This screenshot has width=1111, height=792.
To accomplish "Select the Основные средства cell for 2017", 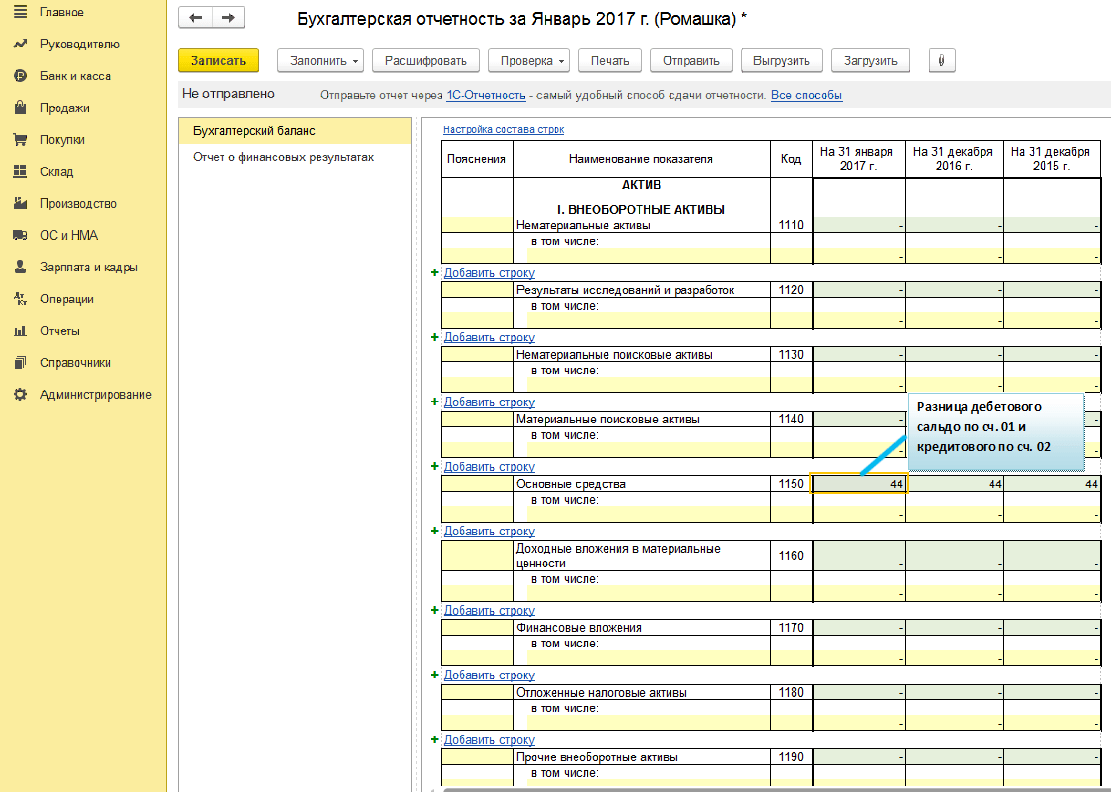I will pyautogui.click(x=858, y=484).
